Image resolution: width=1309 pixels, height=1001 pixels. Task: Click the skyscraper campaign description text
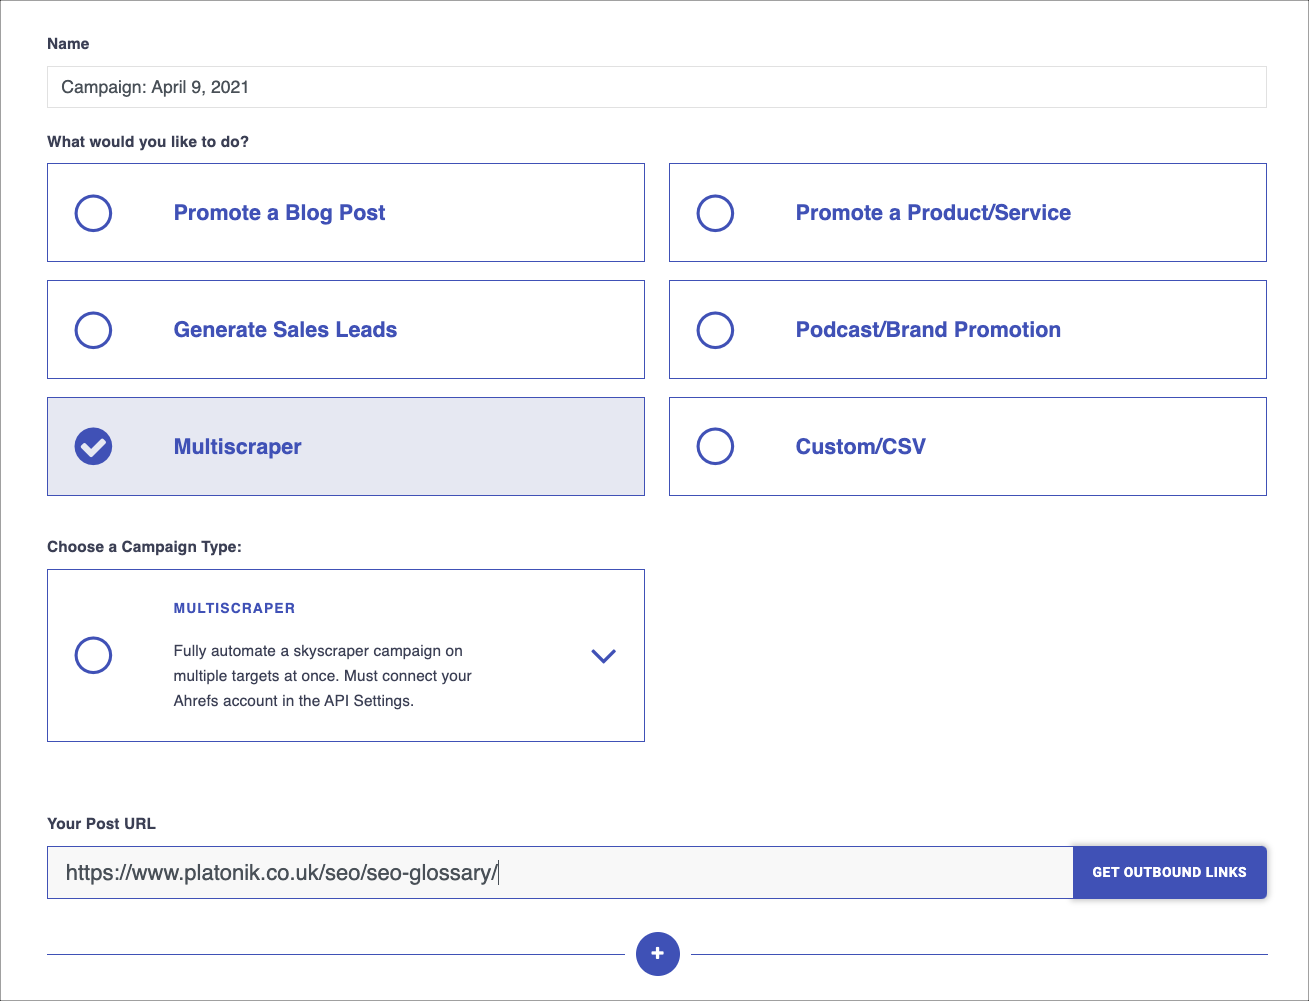coord(322,676)
